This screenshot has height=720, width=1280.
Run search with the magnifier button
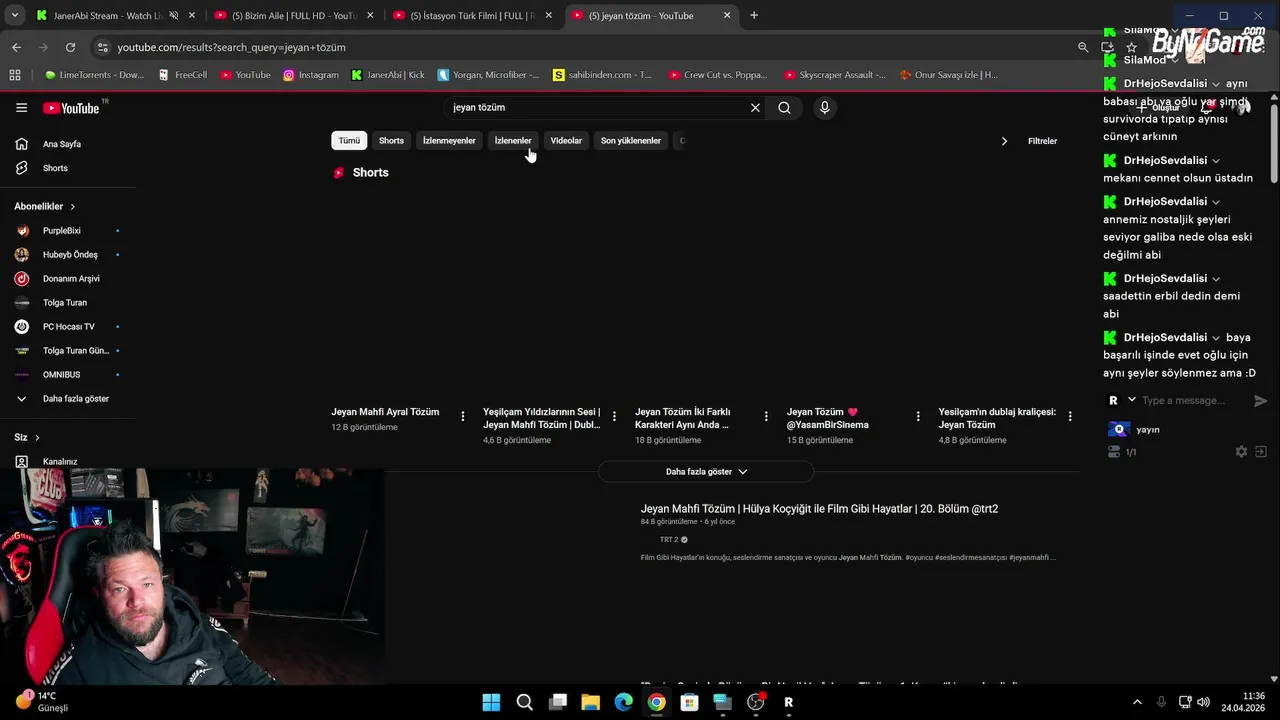(784, 108)
